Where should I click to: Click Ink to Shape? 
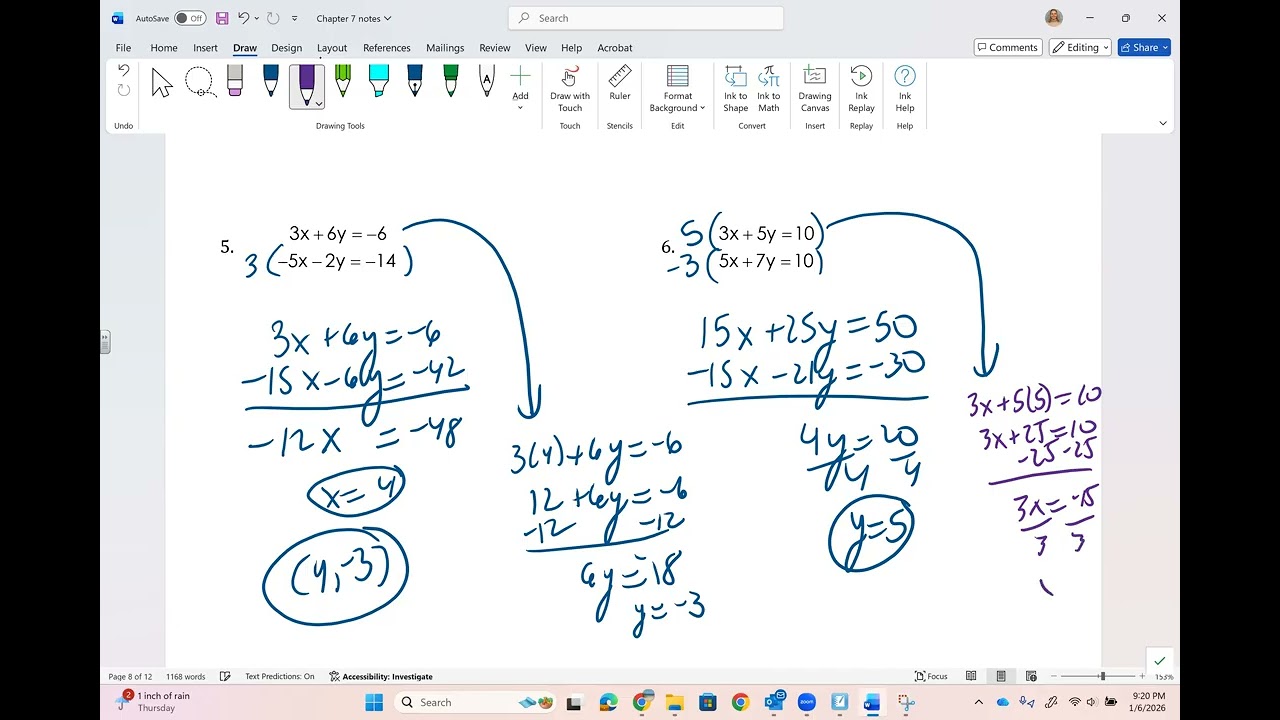point(736,90)
